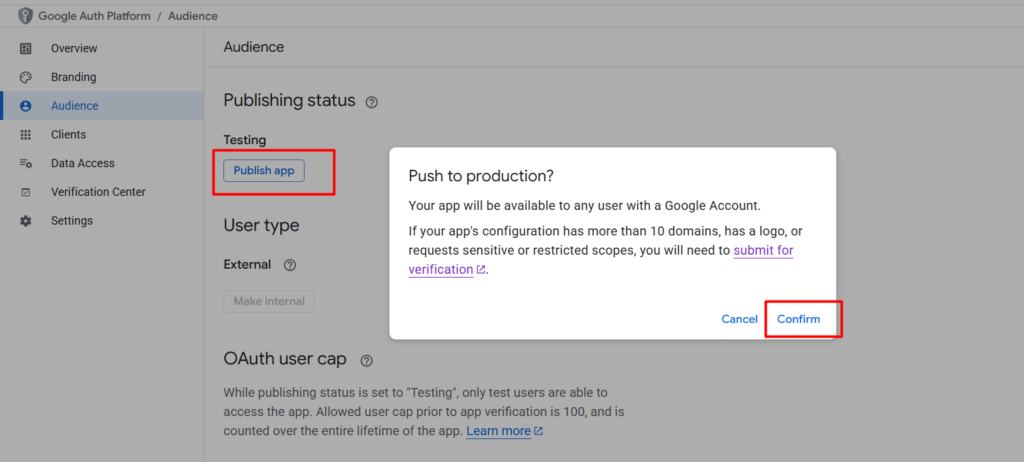Cancel the Push to production dialog
Image resolution: width=1024 pixels, height=462 pixels.
[x=739, y=319]
